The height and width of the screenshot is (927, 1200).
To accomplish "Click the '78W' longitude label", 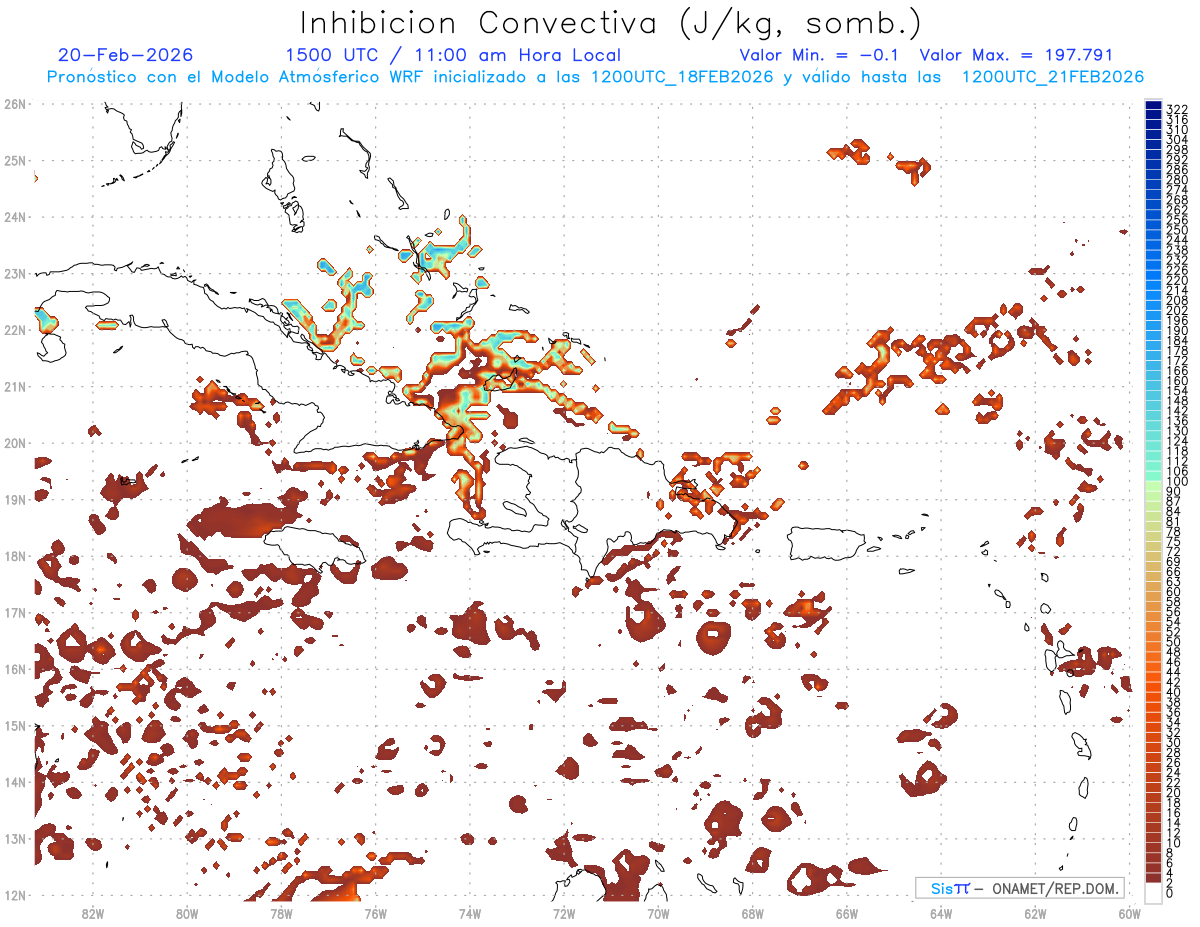I will (x=281, y=912).
